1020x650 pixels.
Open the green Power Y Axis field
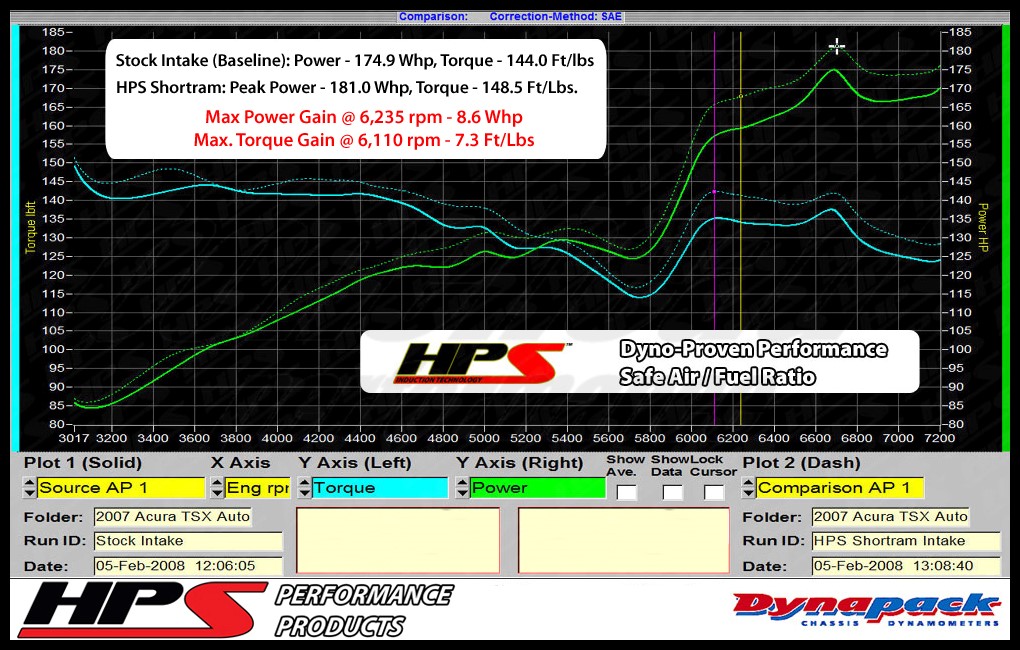[x=538, y=488]
